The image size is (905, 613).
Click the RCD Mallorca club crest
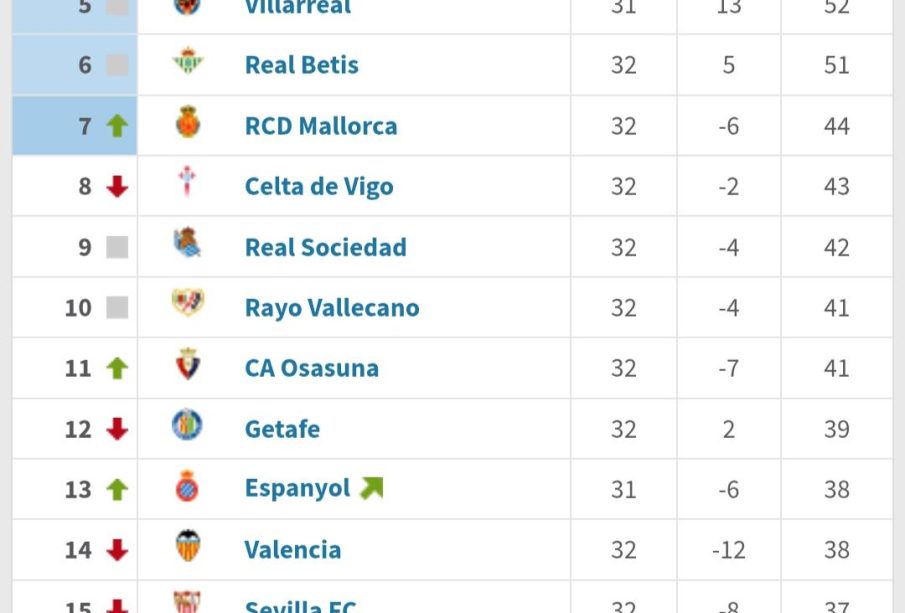(187, 124)
